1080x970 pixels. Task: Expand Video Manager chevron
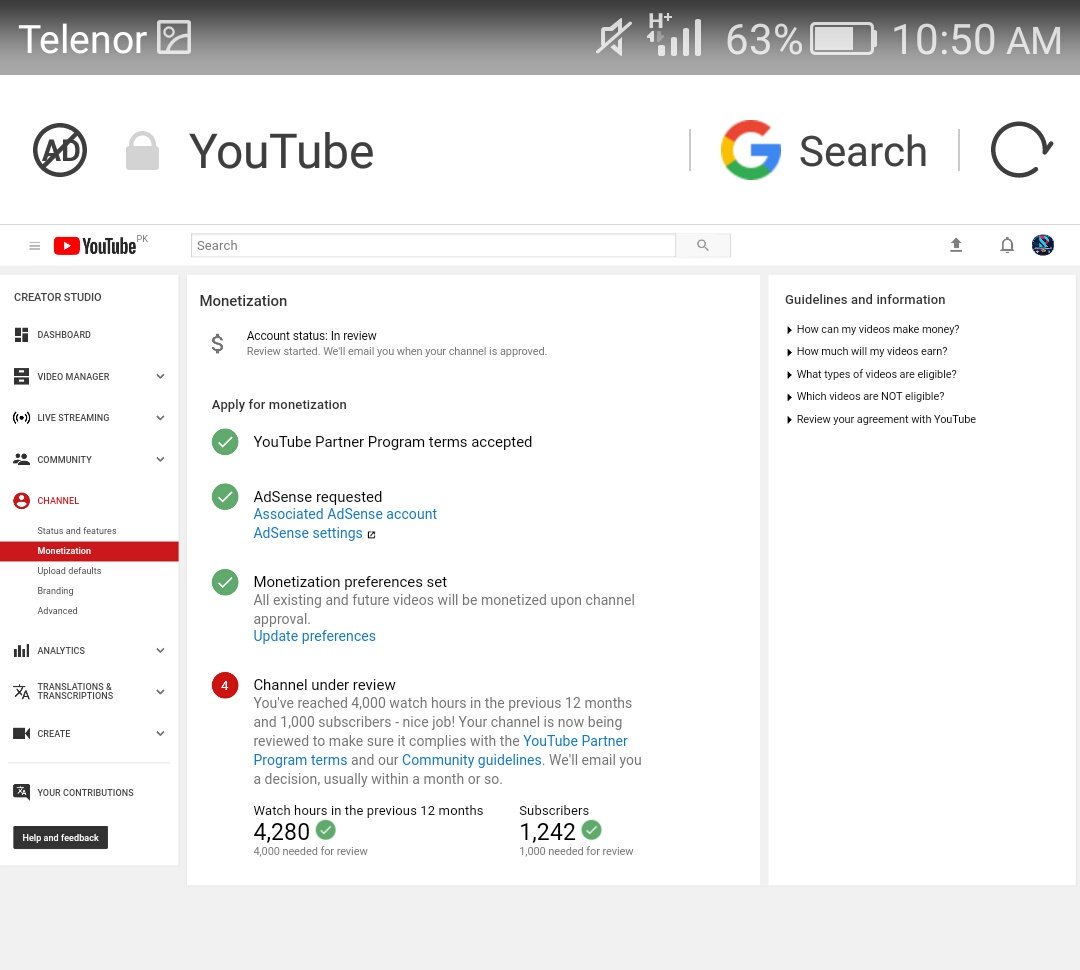tap(160, 376)
